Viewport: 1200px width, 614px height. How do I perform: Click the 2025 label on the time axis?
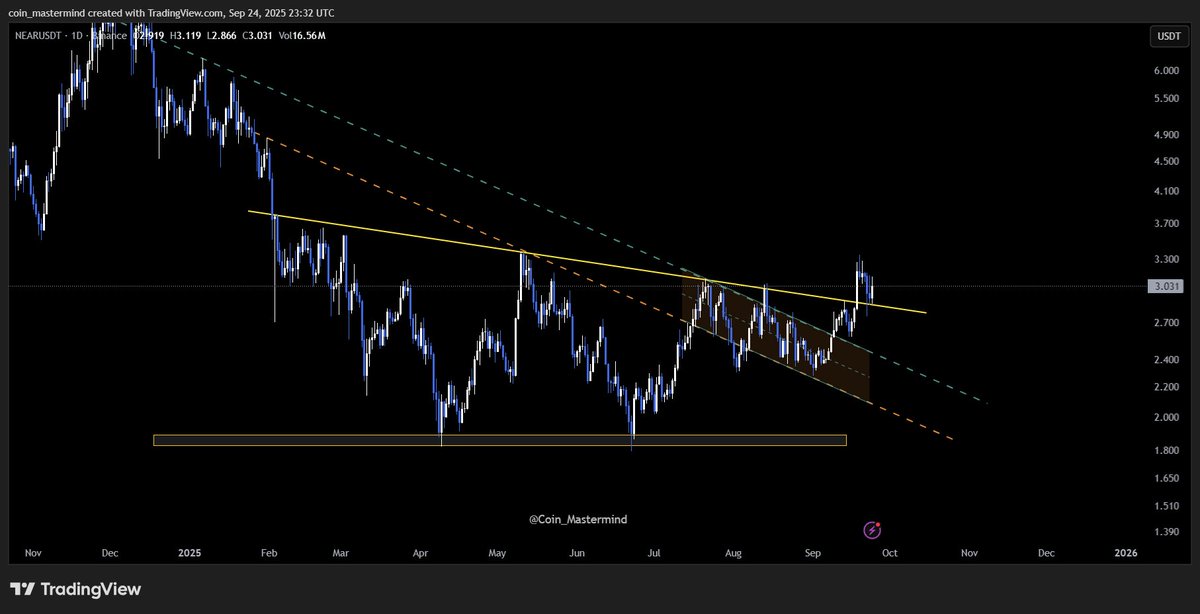click(189, 552)
